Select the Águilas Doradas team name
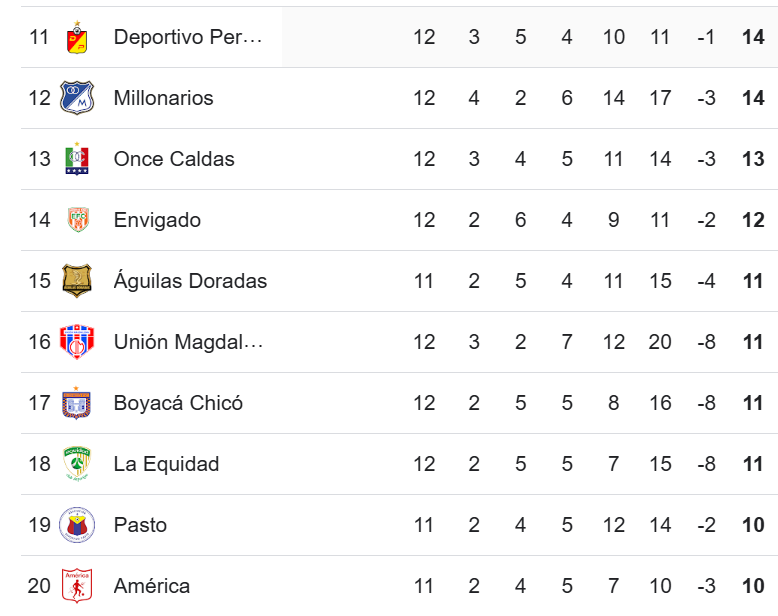 point(191,280)
